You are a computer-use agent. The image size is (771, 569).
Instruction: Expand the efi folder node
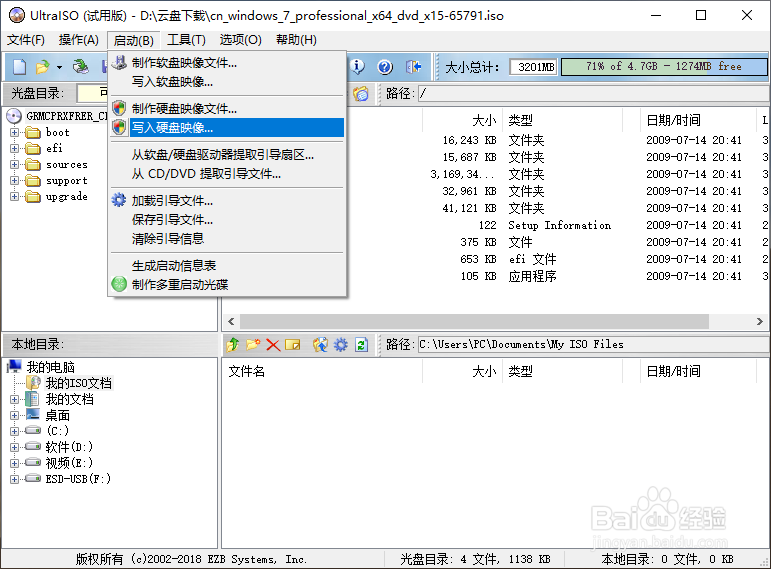coord(14,148)
